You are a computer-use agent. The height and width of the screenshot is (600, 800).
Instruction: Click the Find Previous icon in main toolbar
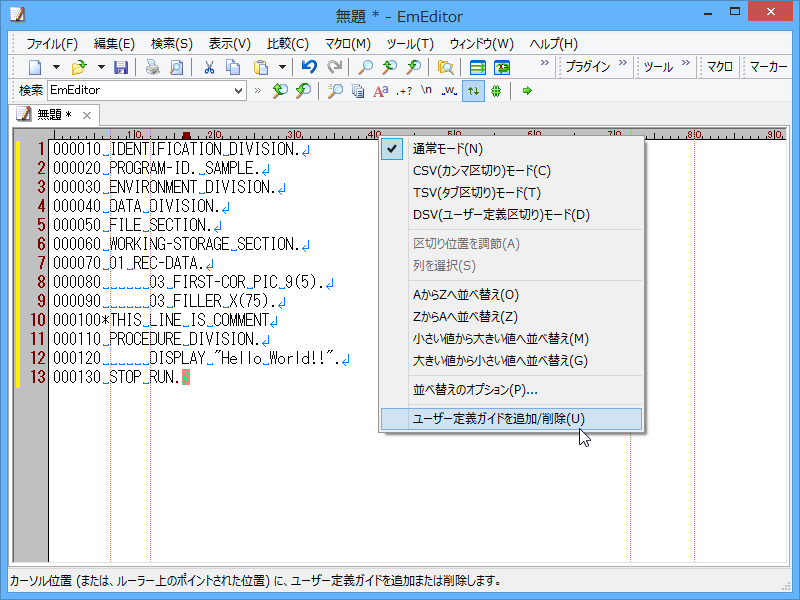pyautogui.click(x=389, y=67)
